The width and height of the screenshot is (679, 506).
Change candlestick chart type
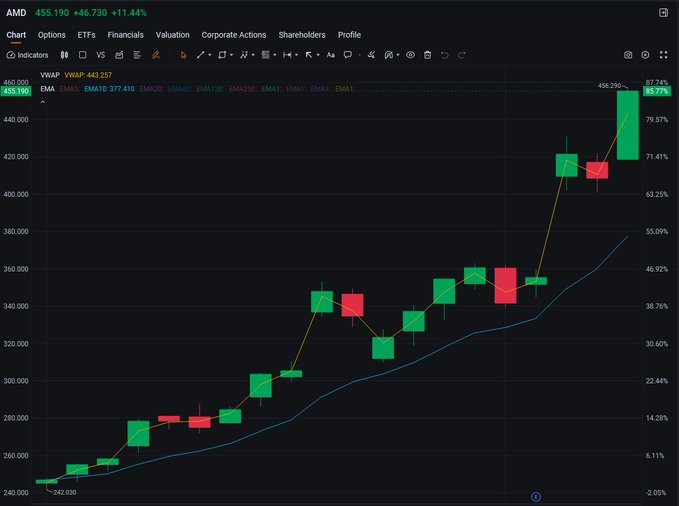(64, 55)
